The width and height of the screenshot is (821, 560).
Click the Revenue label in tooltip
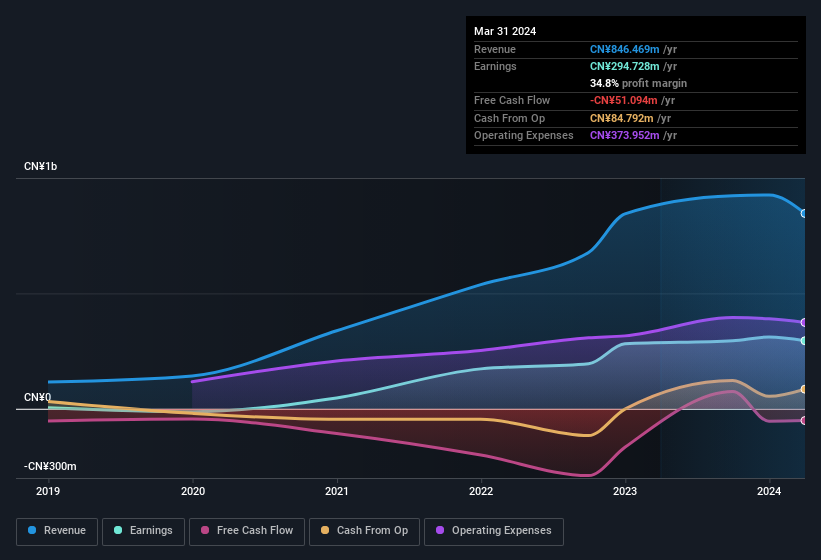point(495,49)
